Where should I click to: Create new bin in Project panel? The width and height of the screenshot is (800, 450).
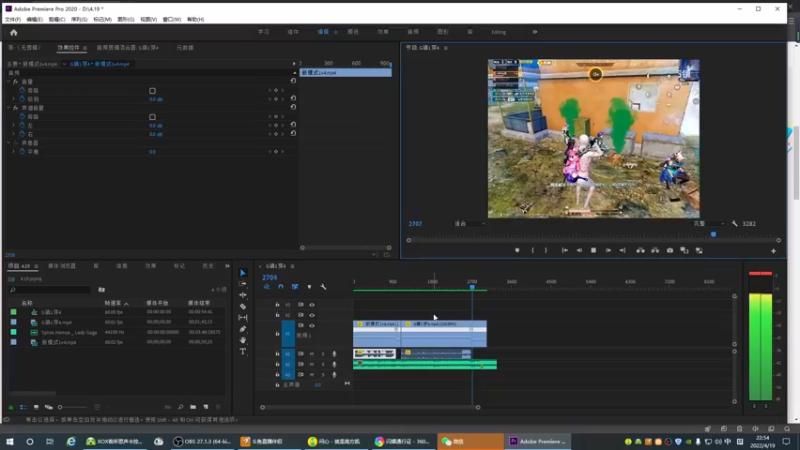click(193, 407)
